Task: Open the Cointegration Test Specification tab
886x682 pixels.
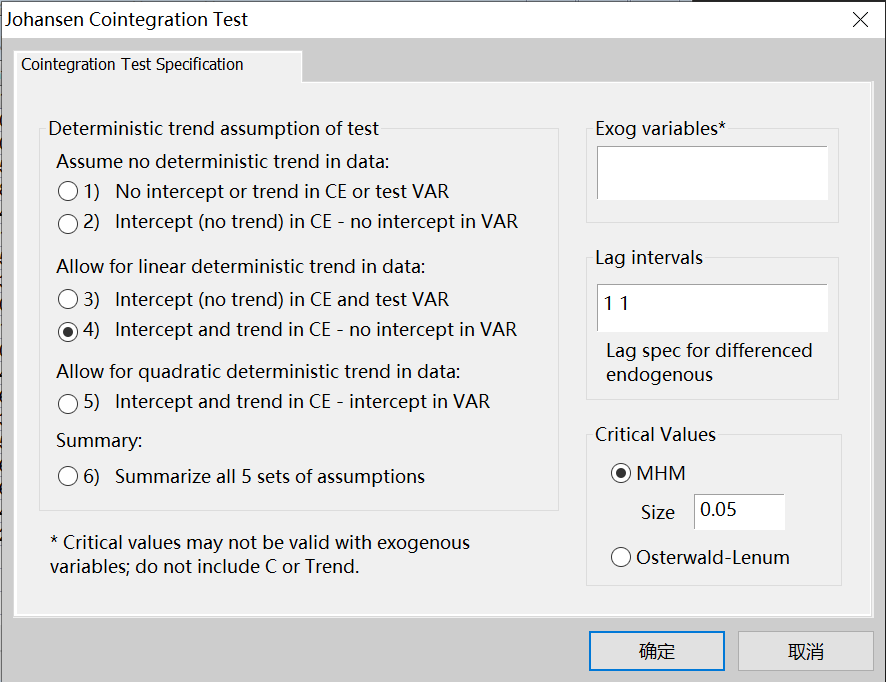Action: (x=132, y=65)
